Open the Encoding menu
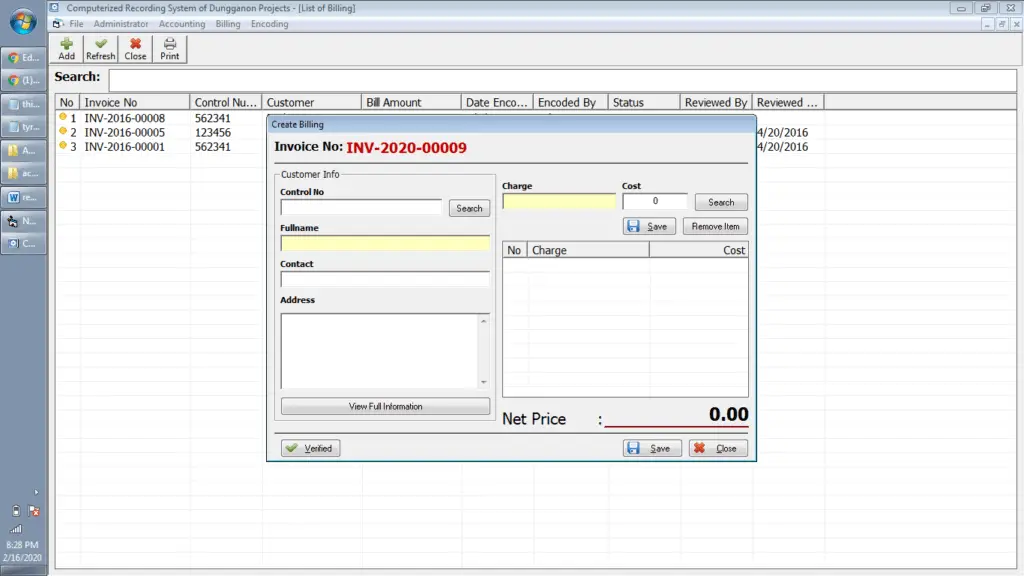 click(x=268, y=23)
